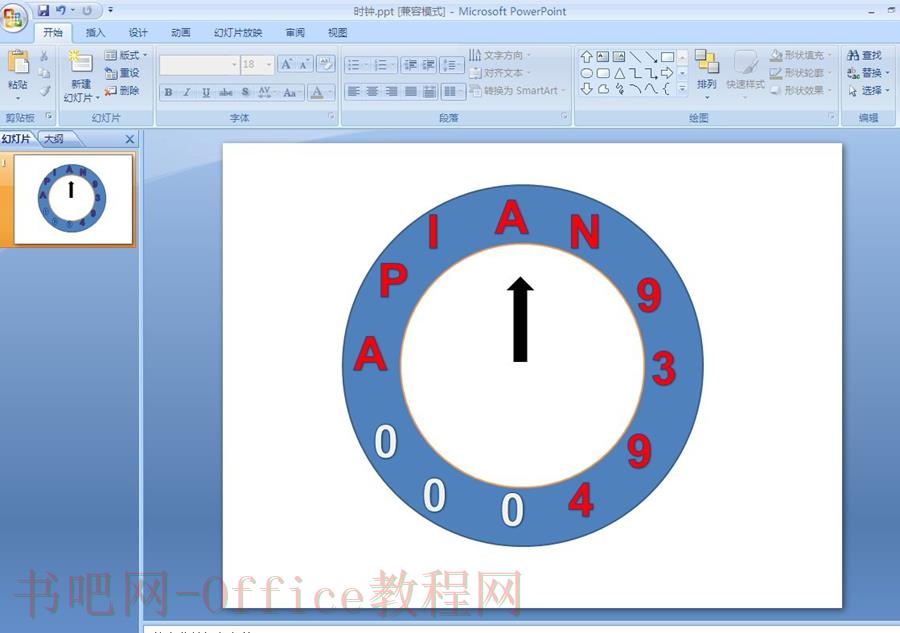
Task: Switch to the View (视图) tab
Action: pos(338,33)
